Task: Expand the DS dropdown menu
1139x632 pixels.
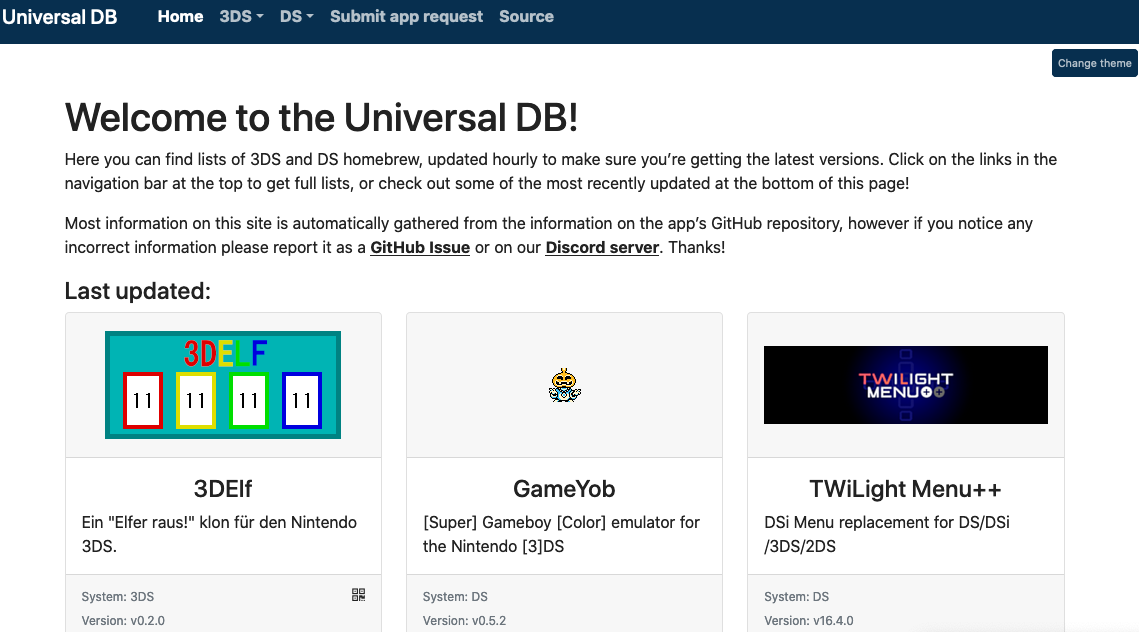Action: (x=296, y=16)
